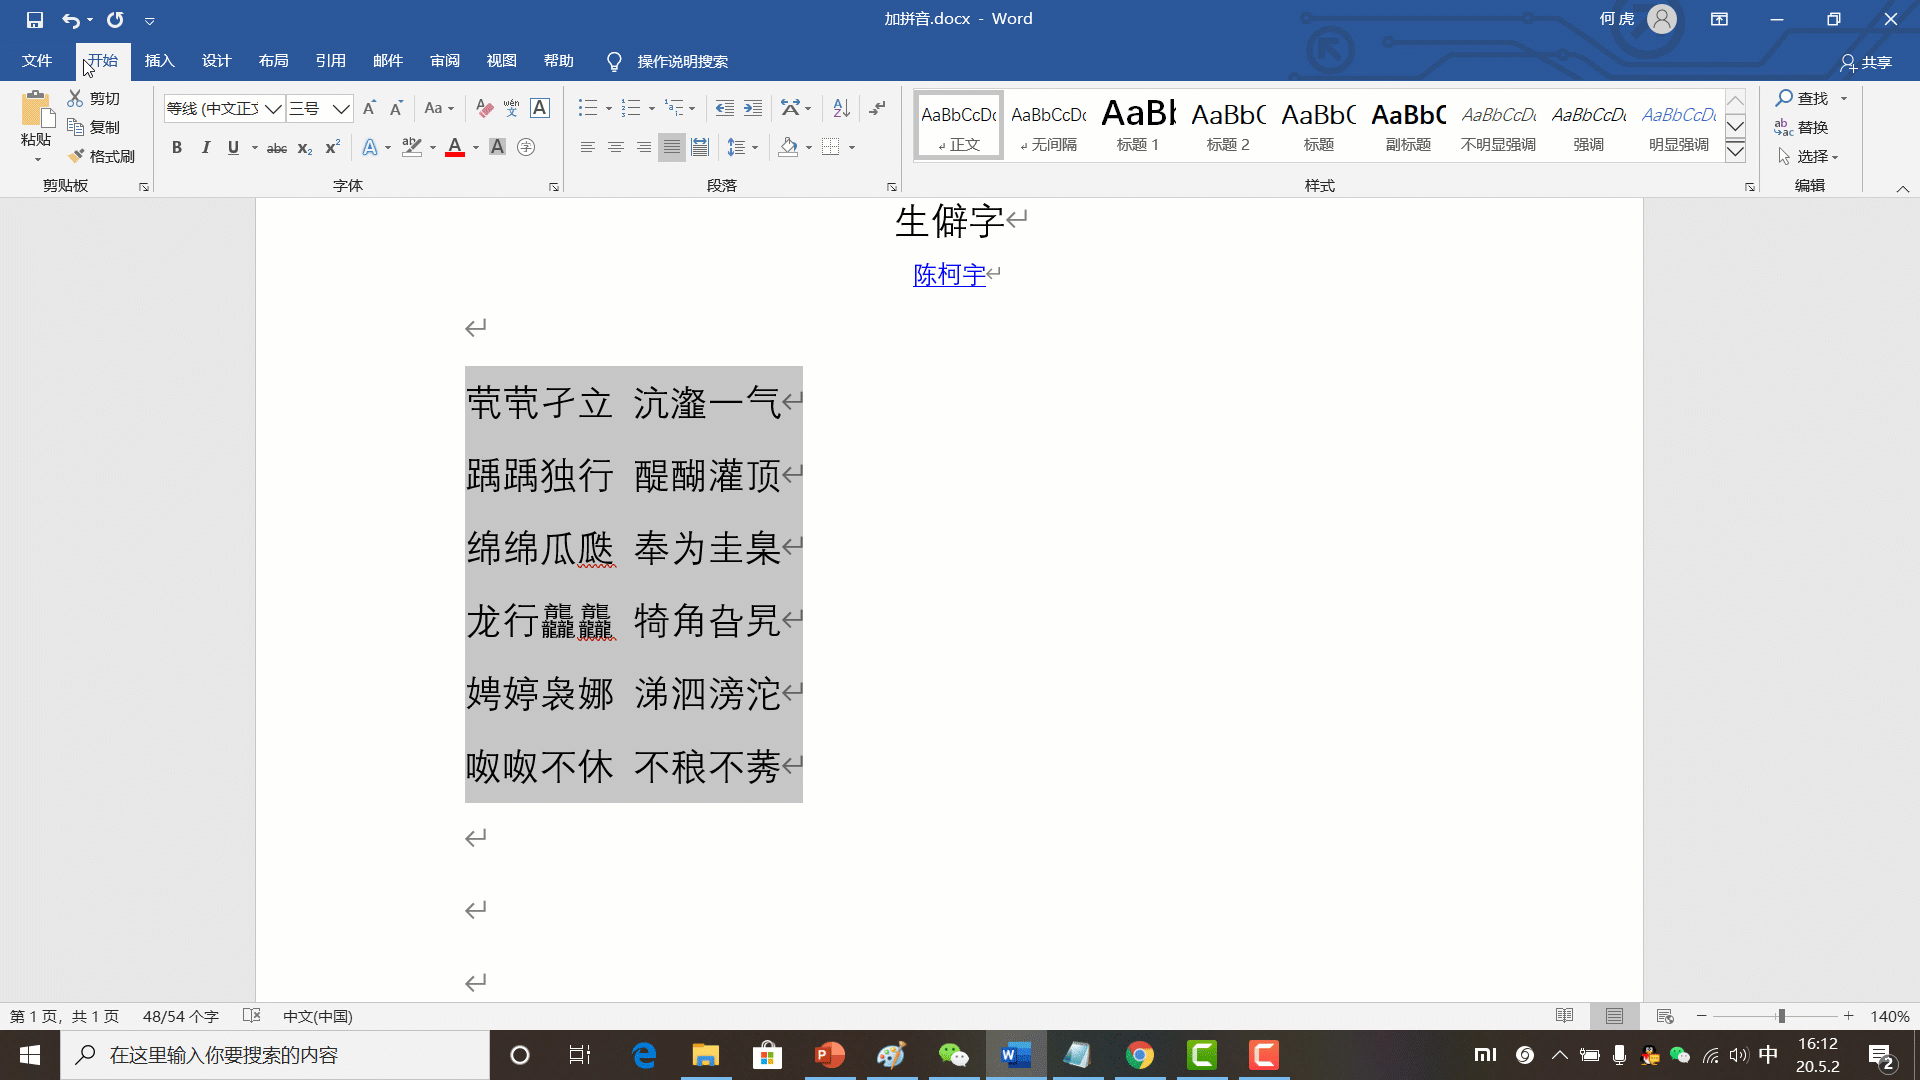This screenshot has width=1920, height=1080.
Task: Center the selected text
Action: click(616, 148)
